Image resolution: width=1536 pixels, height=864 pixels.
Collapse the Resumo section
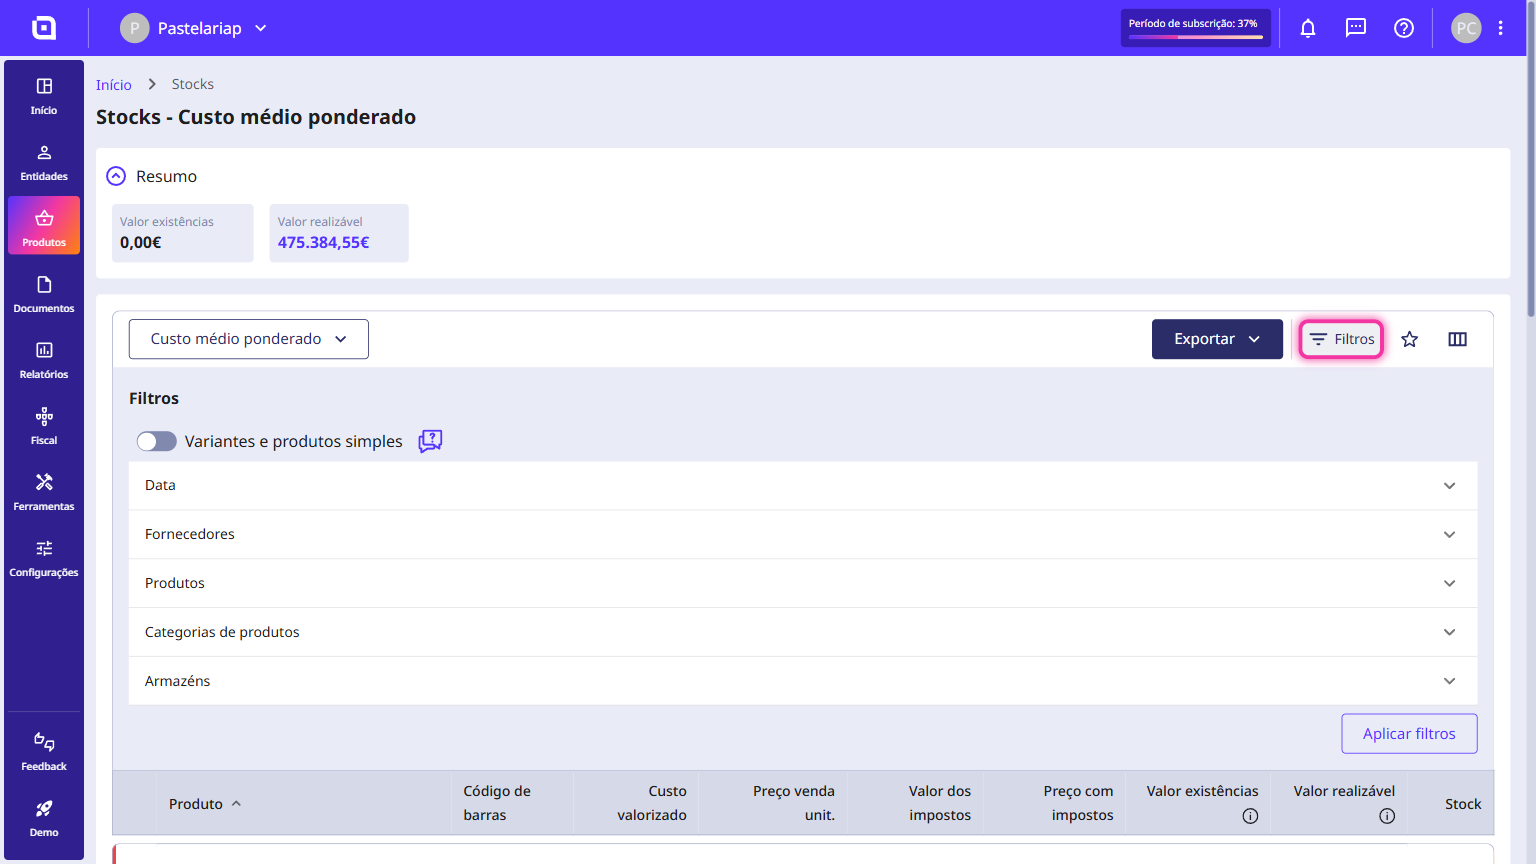pos(117,176)
